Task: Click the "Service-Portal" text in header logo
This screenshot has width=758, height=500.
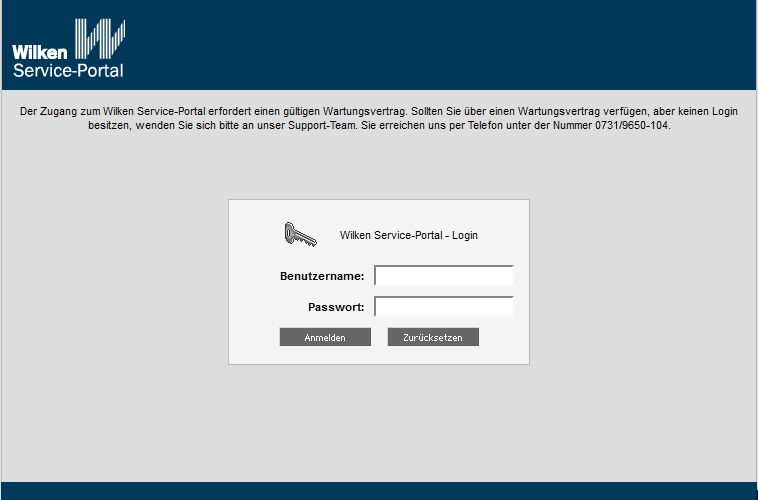Action: (68, 71)
